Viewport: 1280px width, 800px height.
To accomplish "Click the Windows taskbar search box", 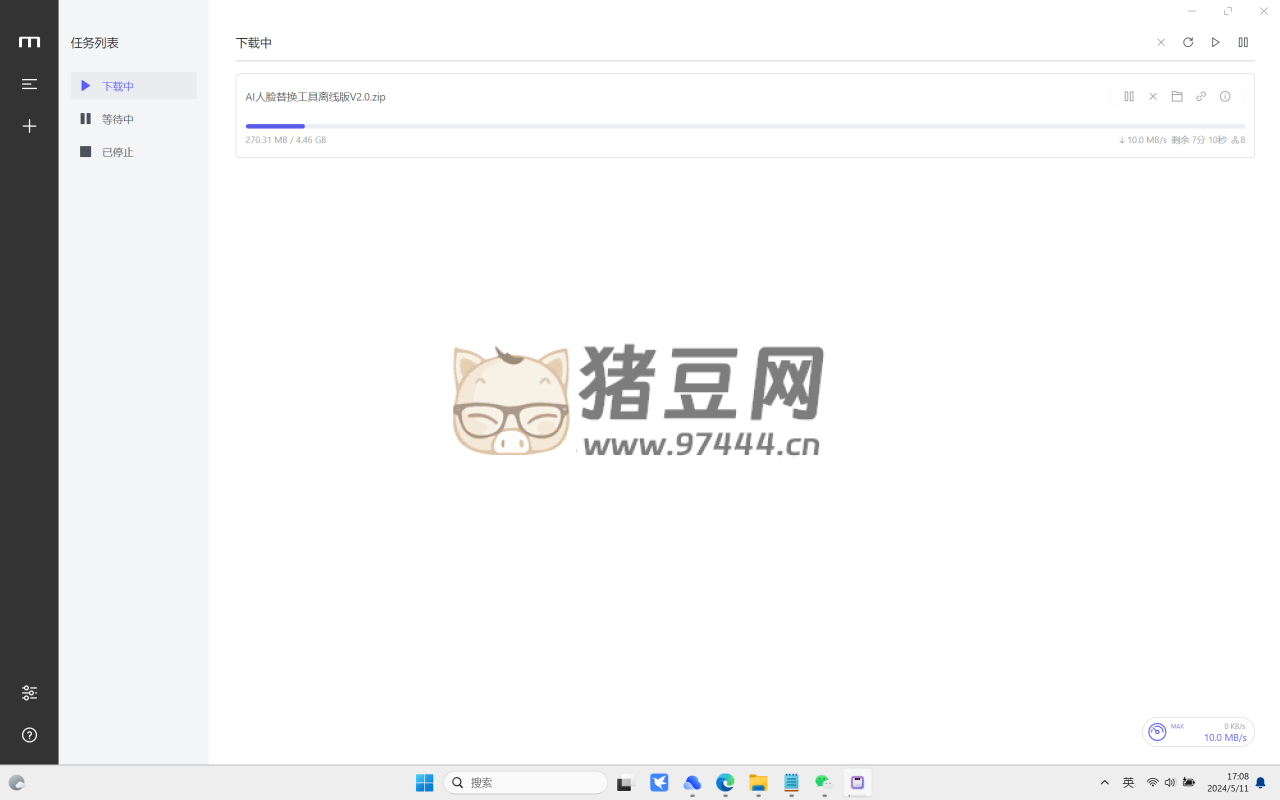I will click(525, 782).
